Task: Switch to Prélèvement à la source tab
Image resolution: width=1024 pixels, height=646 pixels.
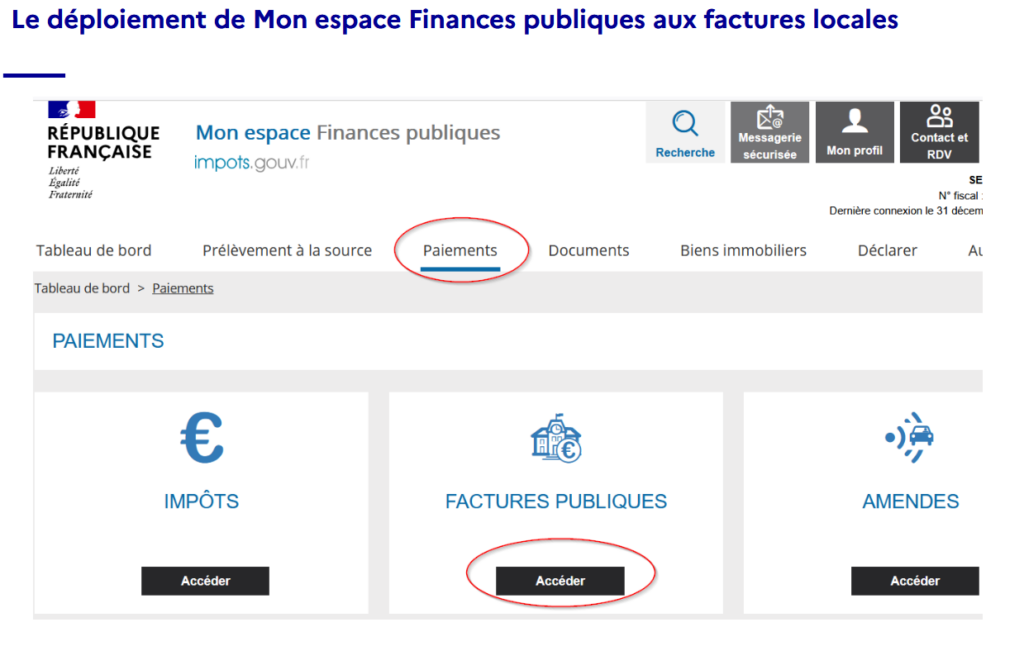Action: point(287,251)
